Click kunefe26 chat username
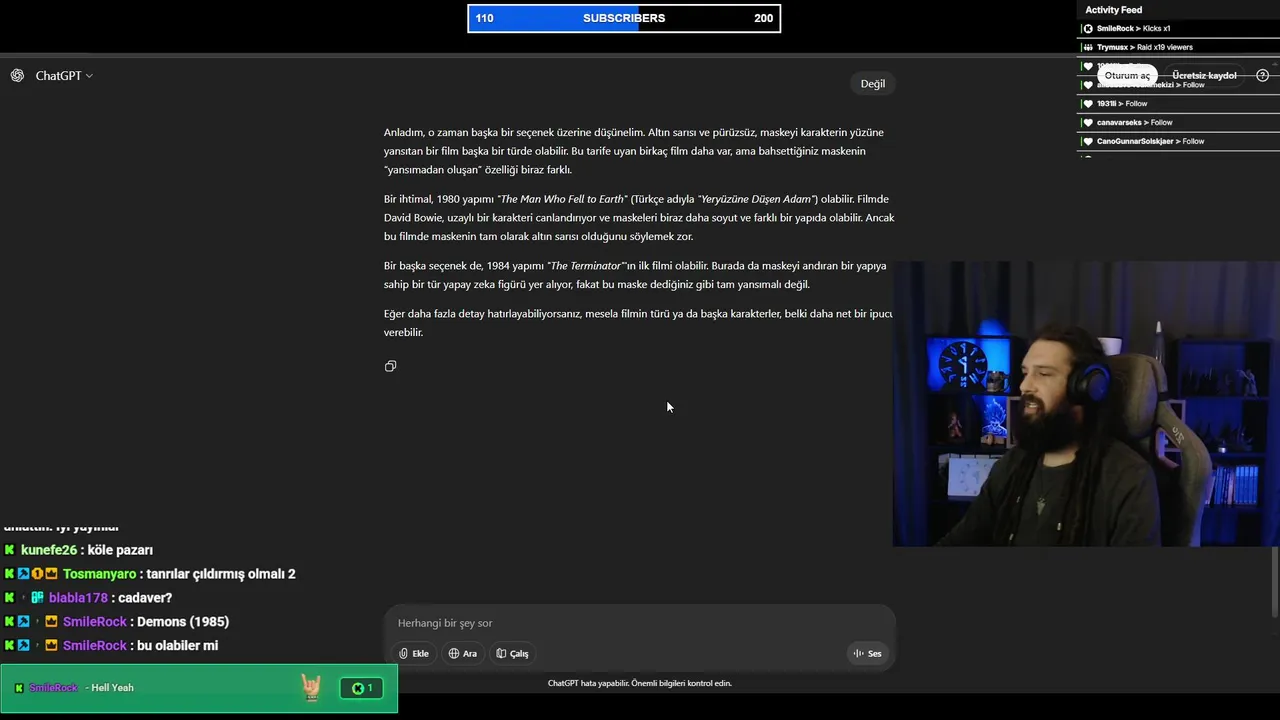This screenshot has height=720, width=1280. click(49, 550)
